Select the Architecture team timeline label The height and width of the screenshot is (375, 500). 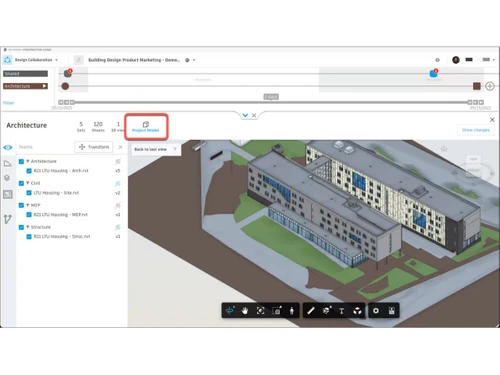coord(25,86)
